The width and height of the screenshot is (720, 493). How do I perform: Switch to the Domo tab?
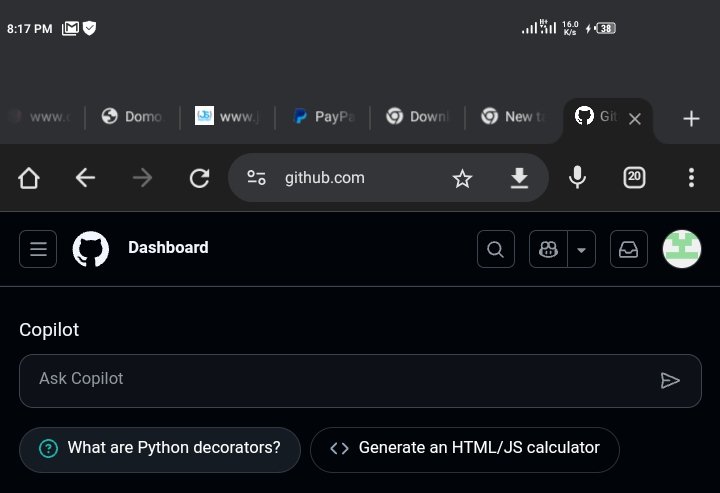click(x=132, y=117)
